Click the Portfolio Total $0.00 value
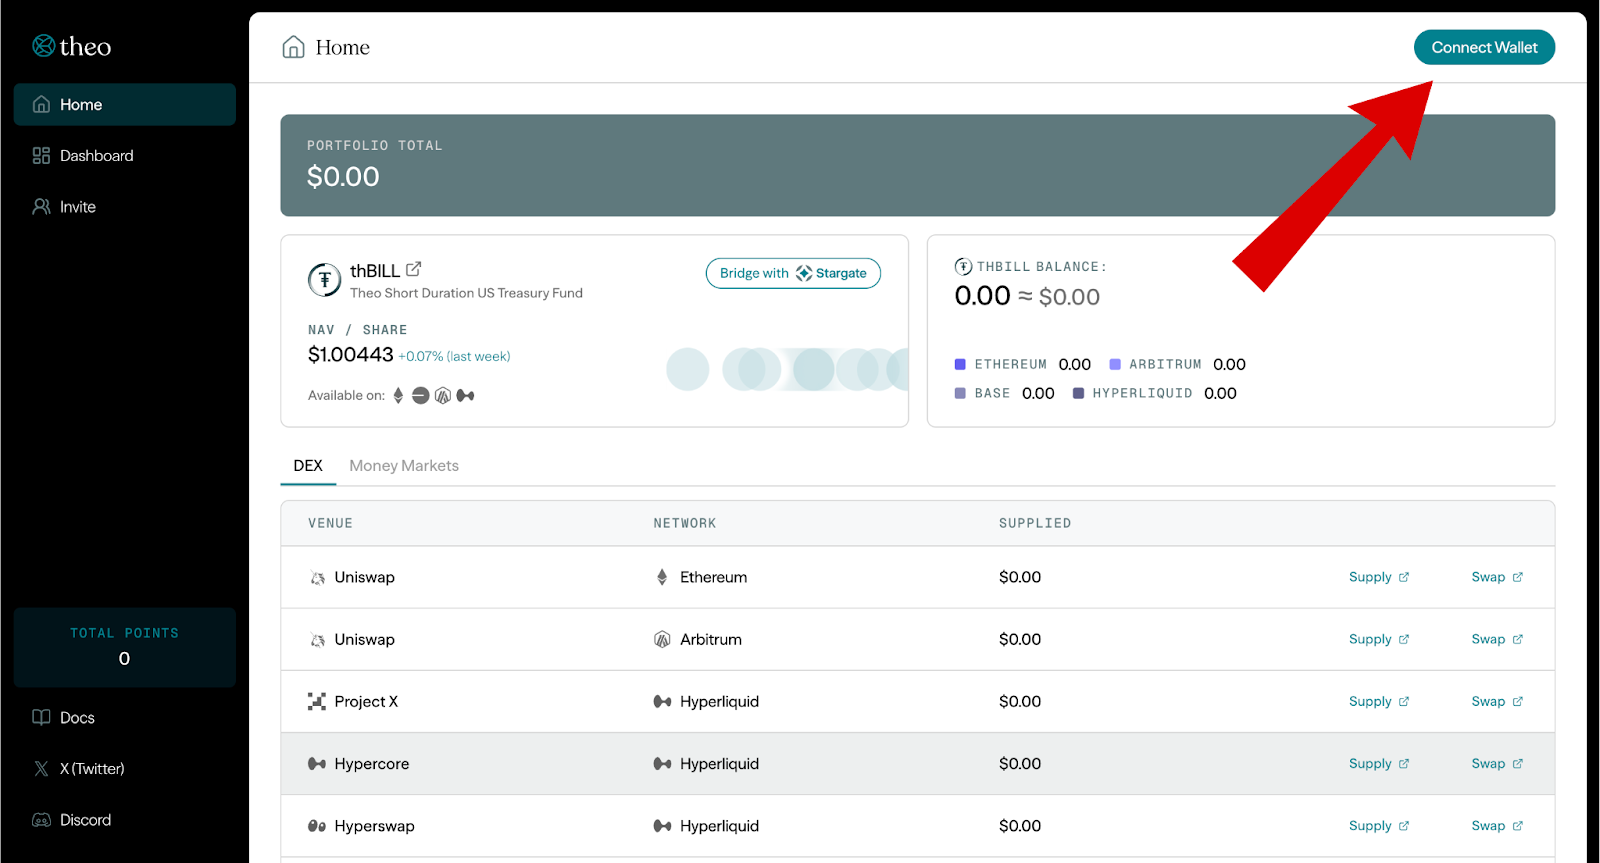The width and height of the screenshot is (1600, 863). tap(343, 177)
